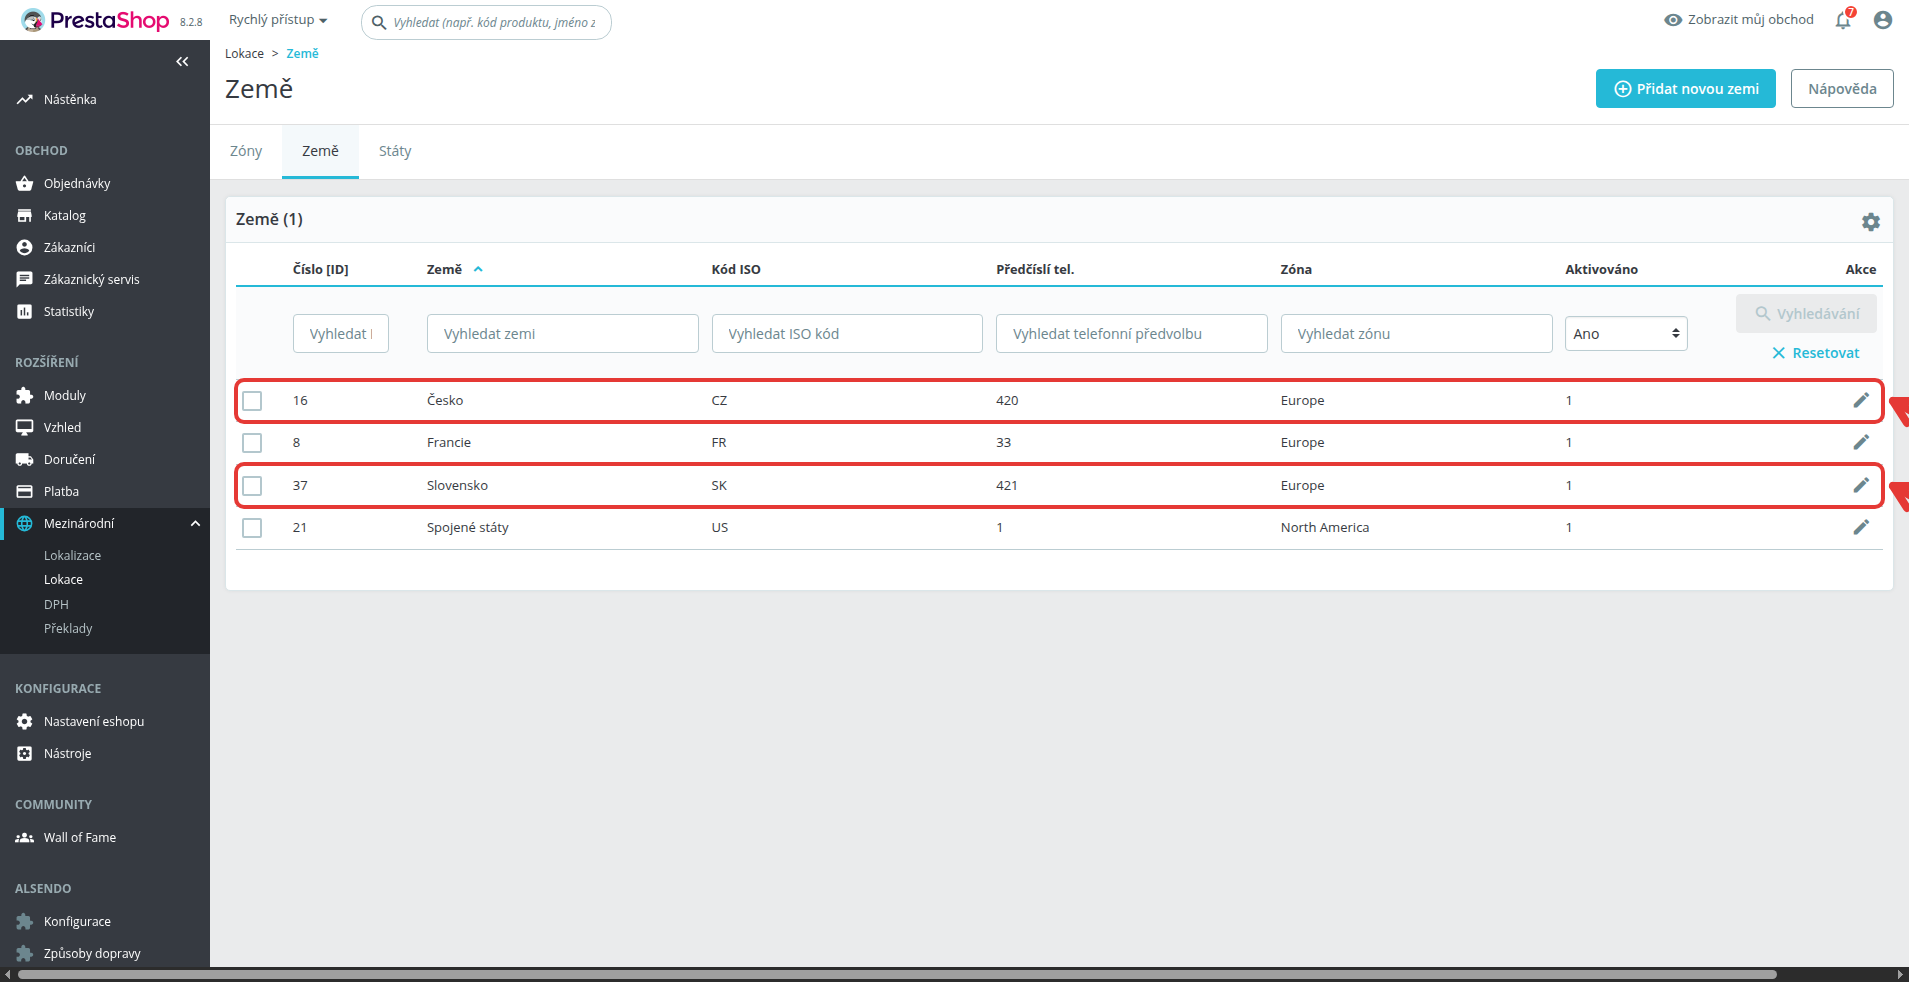Image resolution: width=1909 pixels, height=982 pixels.
Task: Open table settings gear icon
Action: [1871, 222]
